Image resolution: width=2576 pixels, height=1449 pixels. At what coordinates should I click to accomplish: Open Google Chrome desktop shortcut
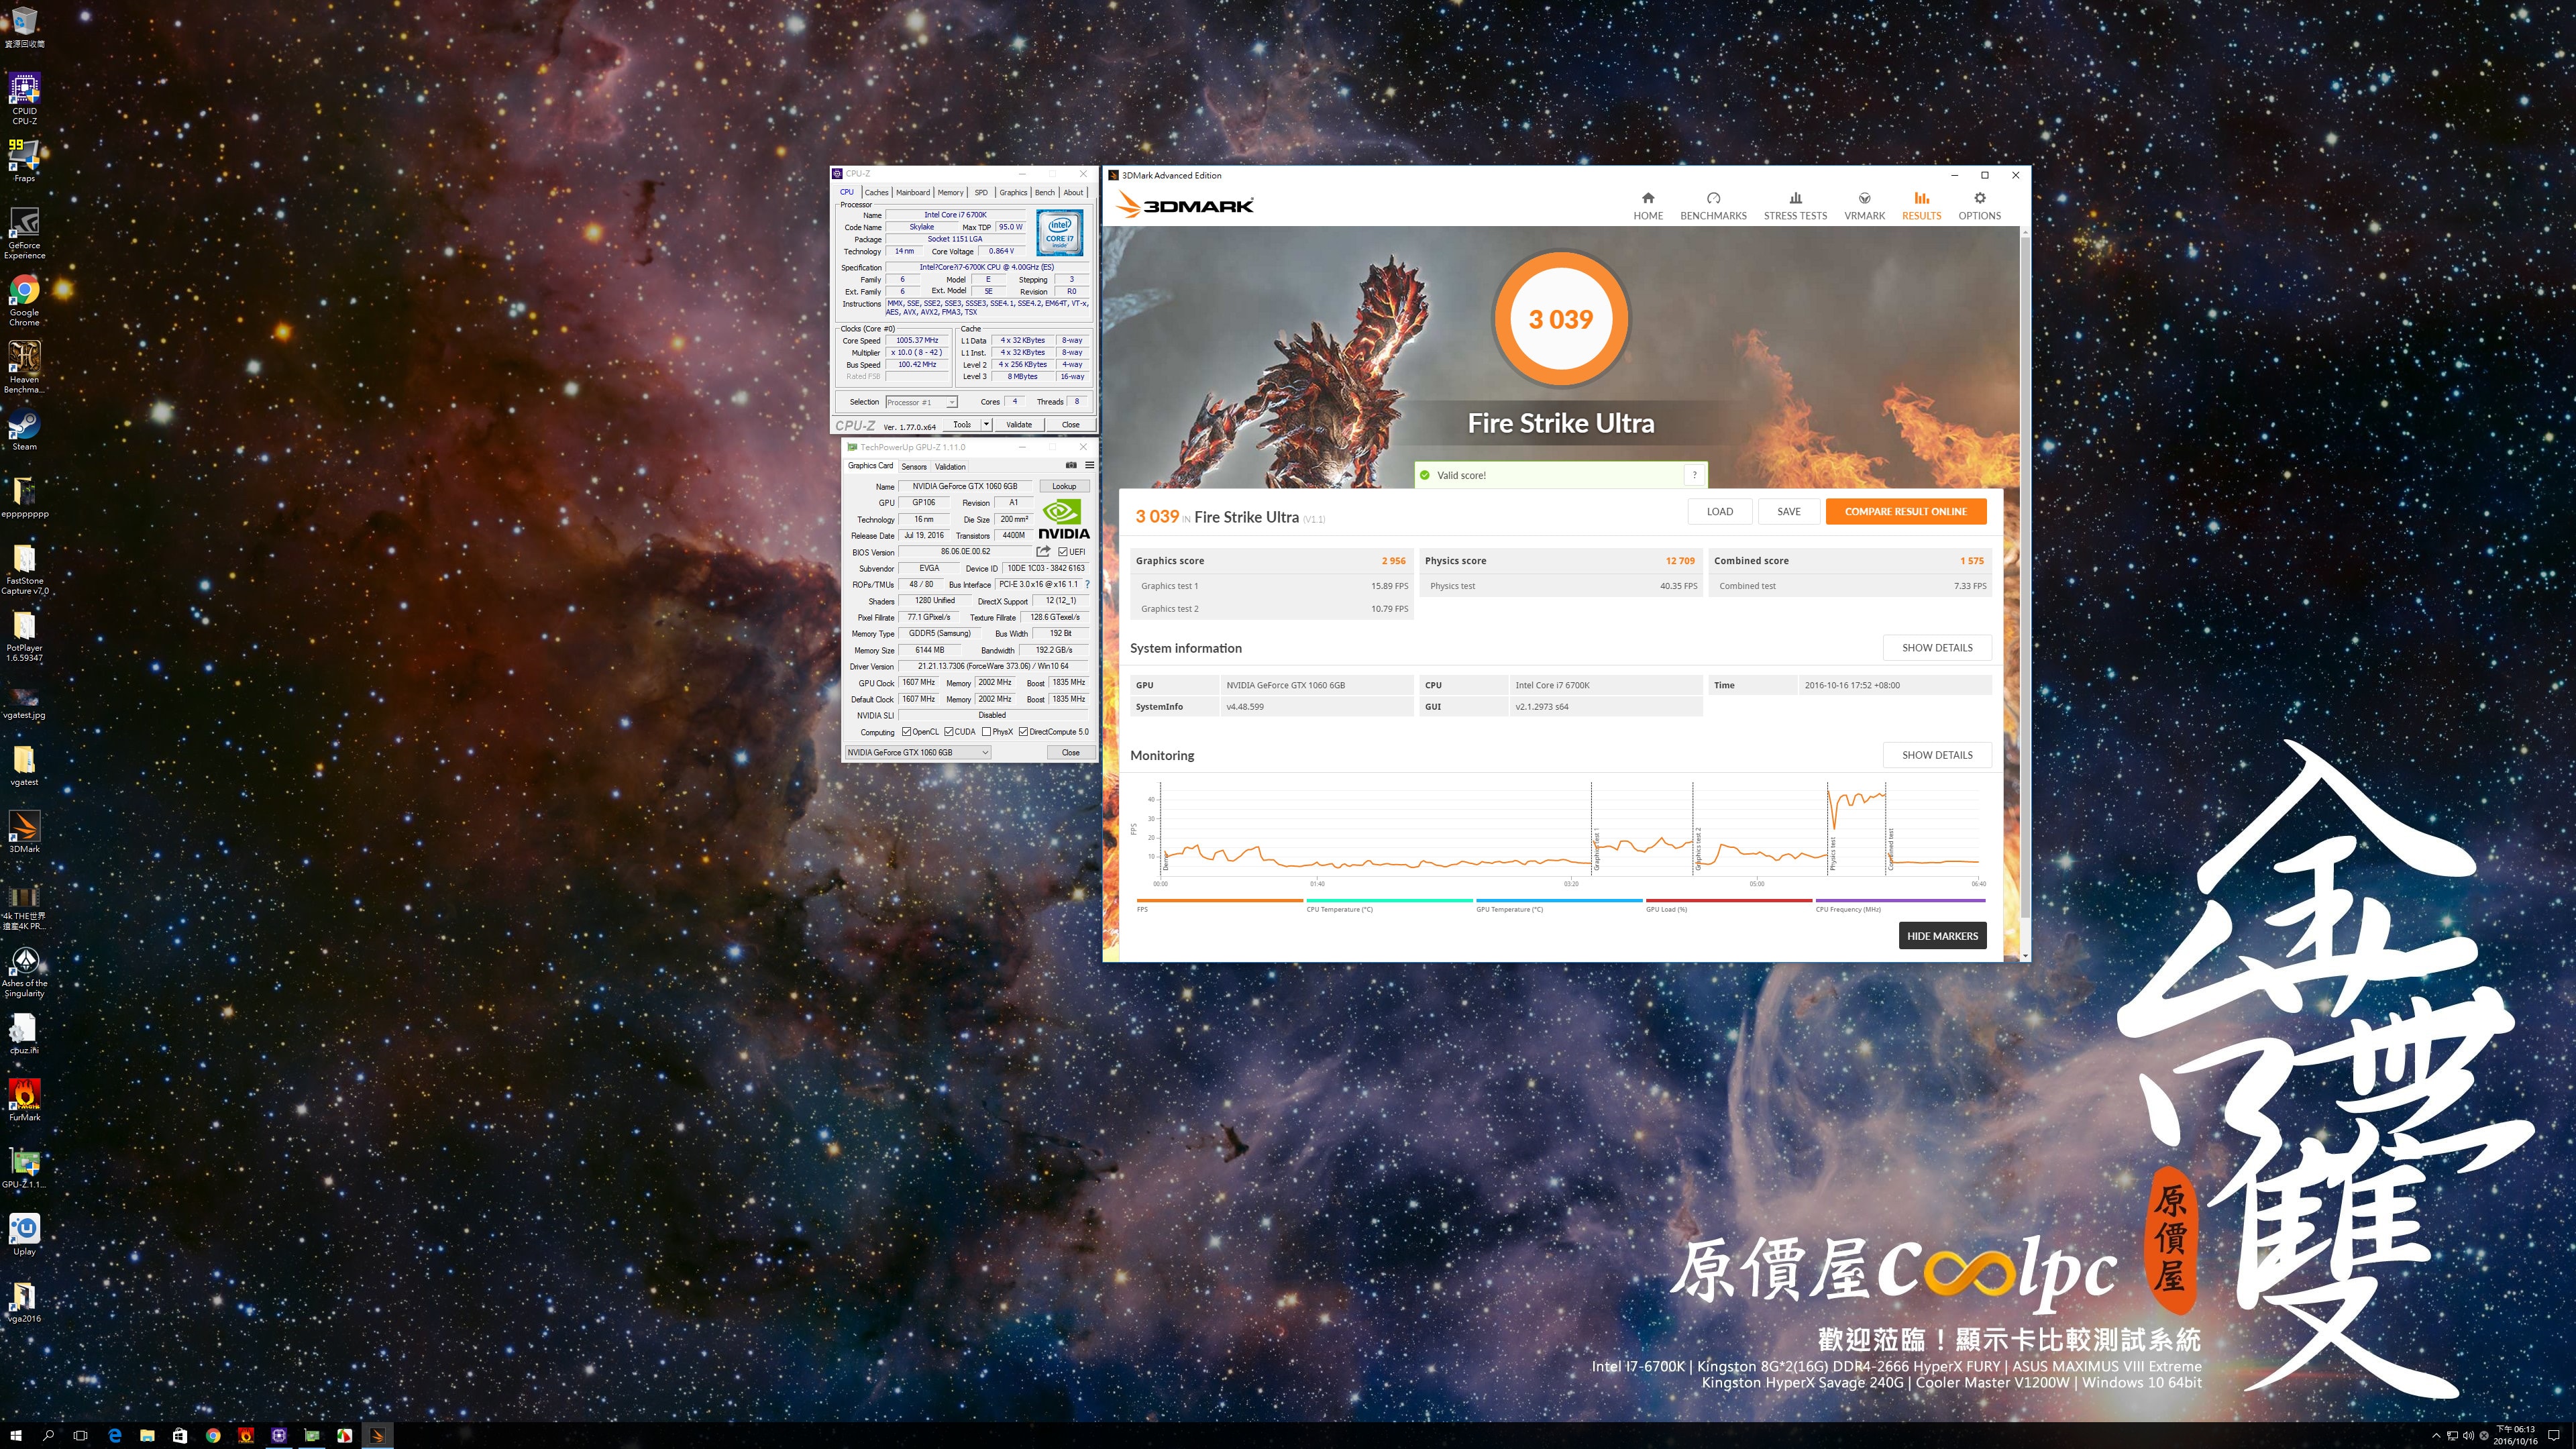coord(24,300)
